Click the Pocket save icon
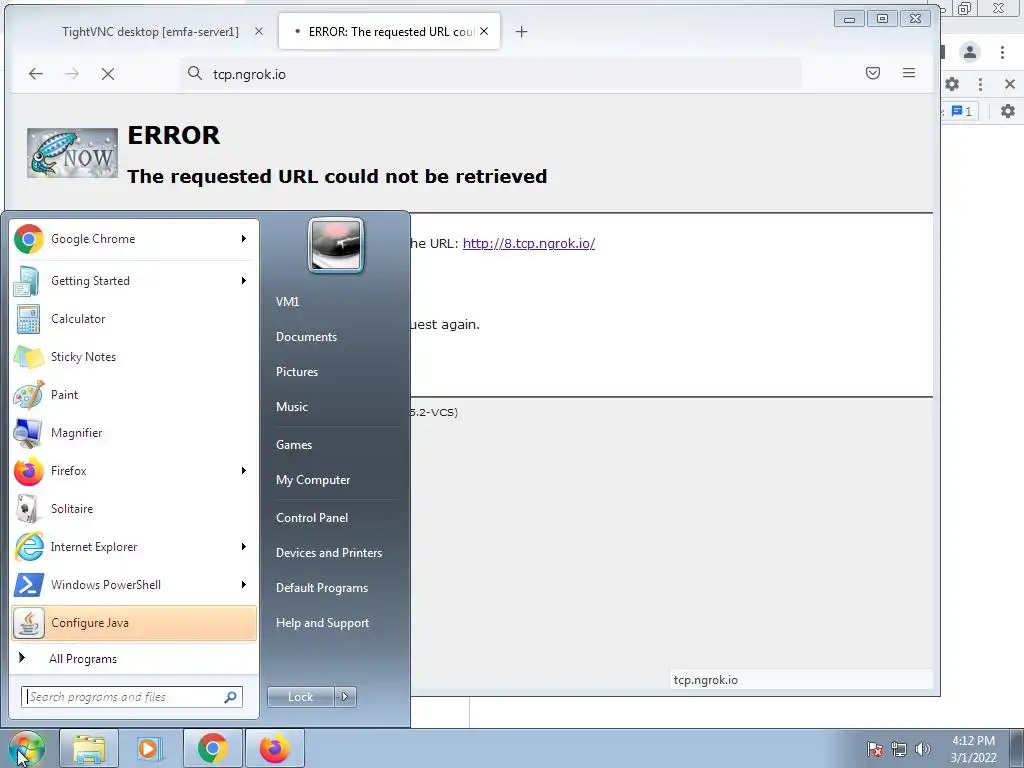The width and height of the screenshot is (1024, 768). [x=872, y=73]
